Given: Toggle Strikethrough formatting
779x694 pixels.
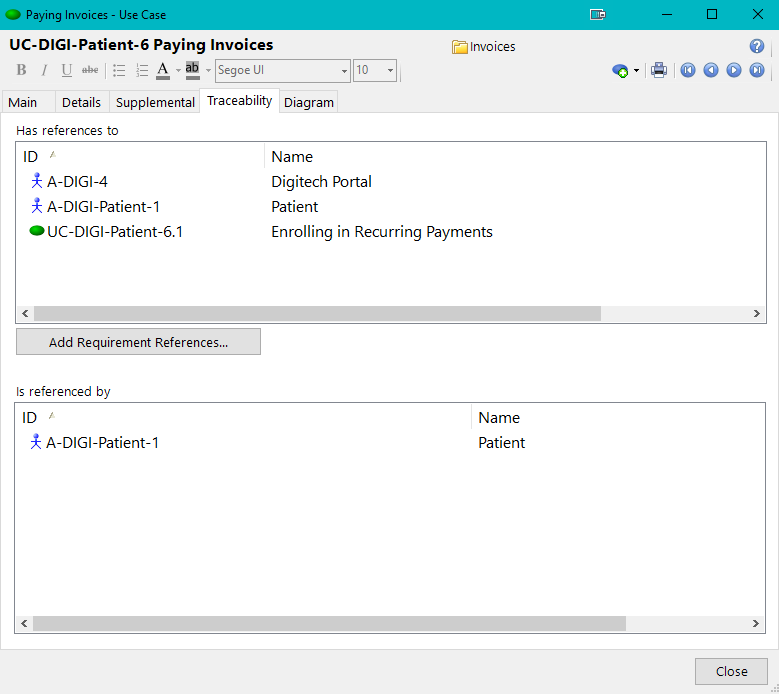Looking at the screenshot, I should [90, 70].
